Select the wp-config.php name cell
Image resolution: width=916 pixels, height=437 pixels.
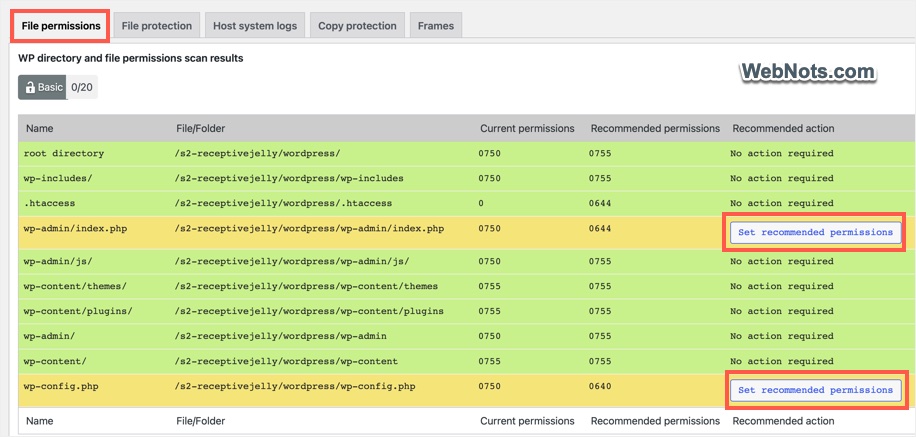click(61, 386)
